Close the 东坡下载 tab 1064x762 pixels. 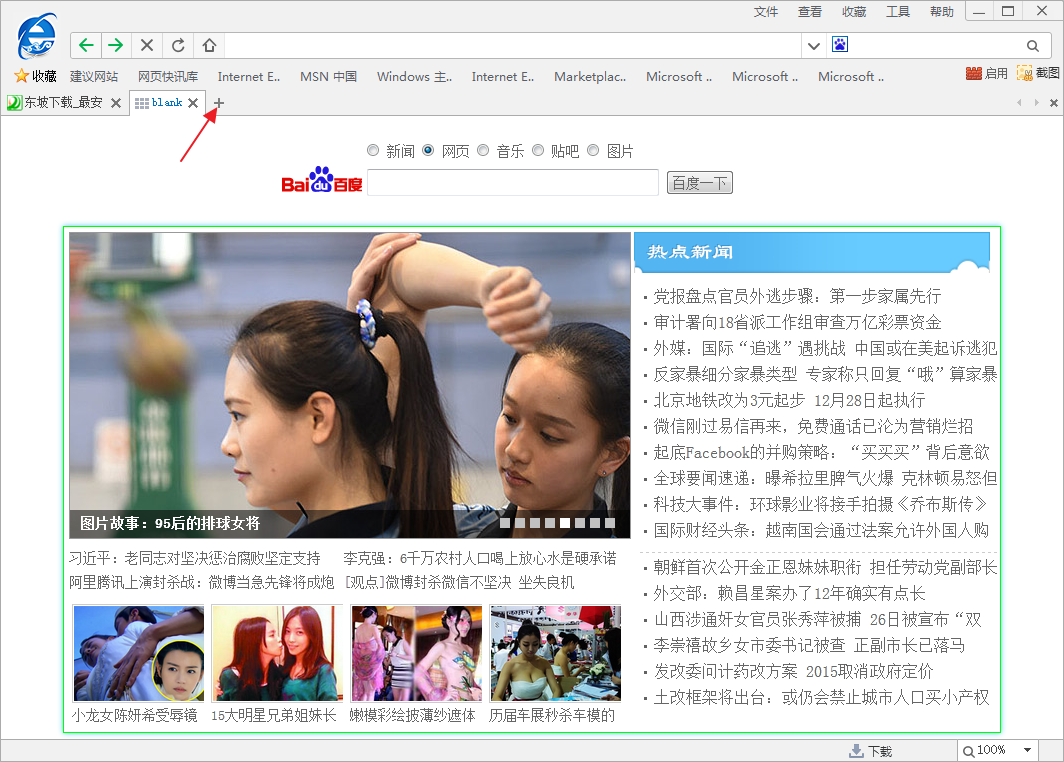116,102
